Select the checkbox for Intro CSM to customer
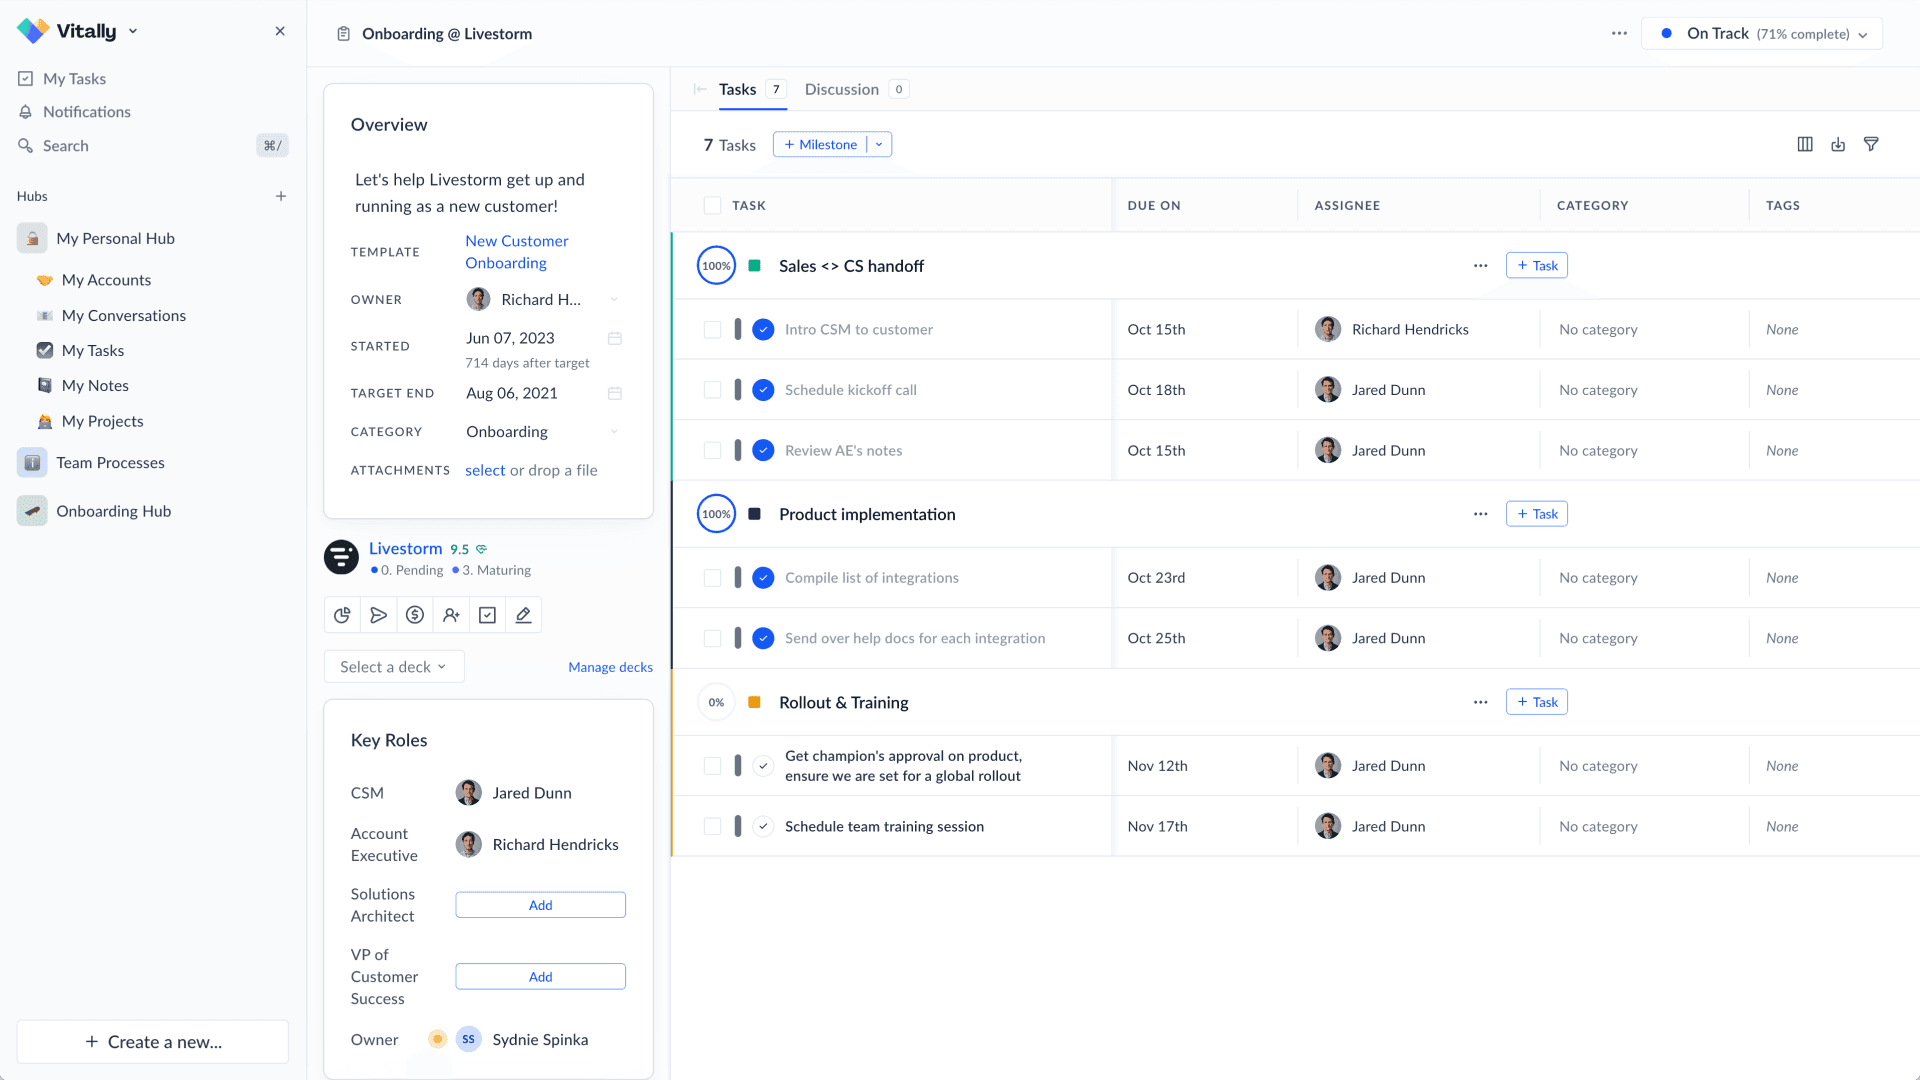This screenshot has width=1920, height=1080. [x=712, y=329]
